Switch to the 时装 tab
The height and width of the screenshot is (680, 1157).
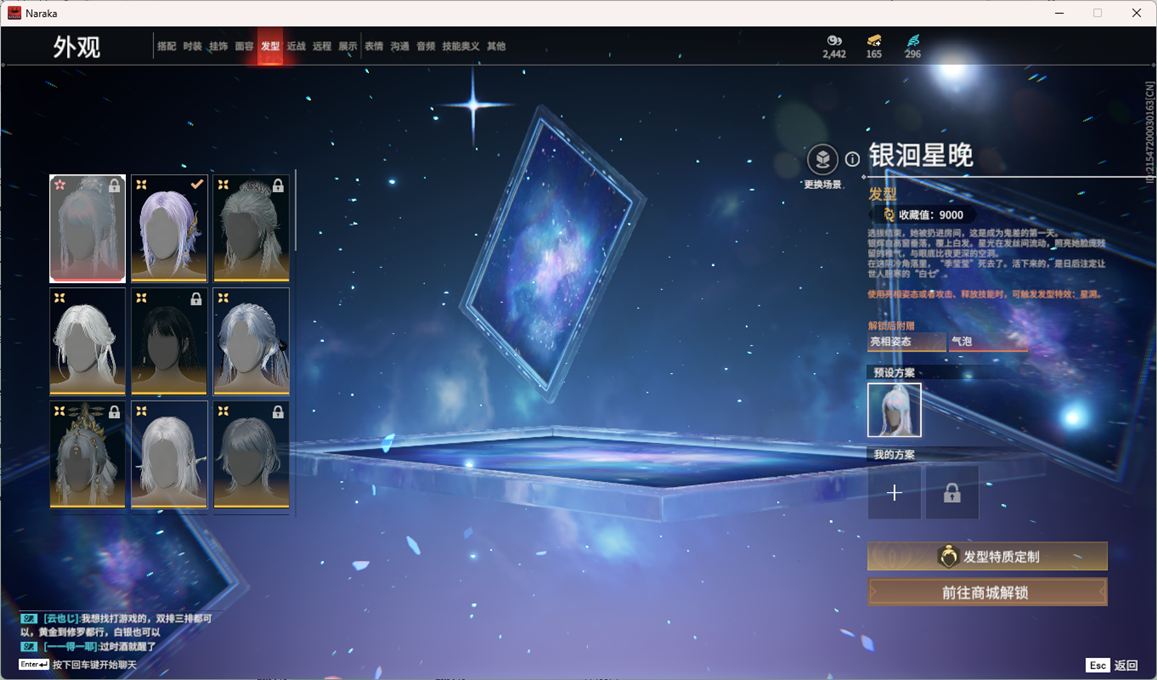click(x=193, y=46)
